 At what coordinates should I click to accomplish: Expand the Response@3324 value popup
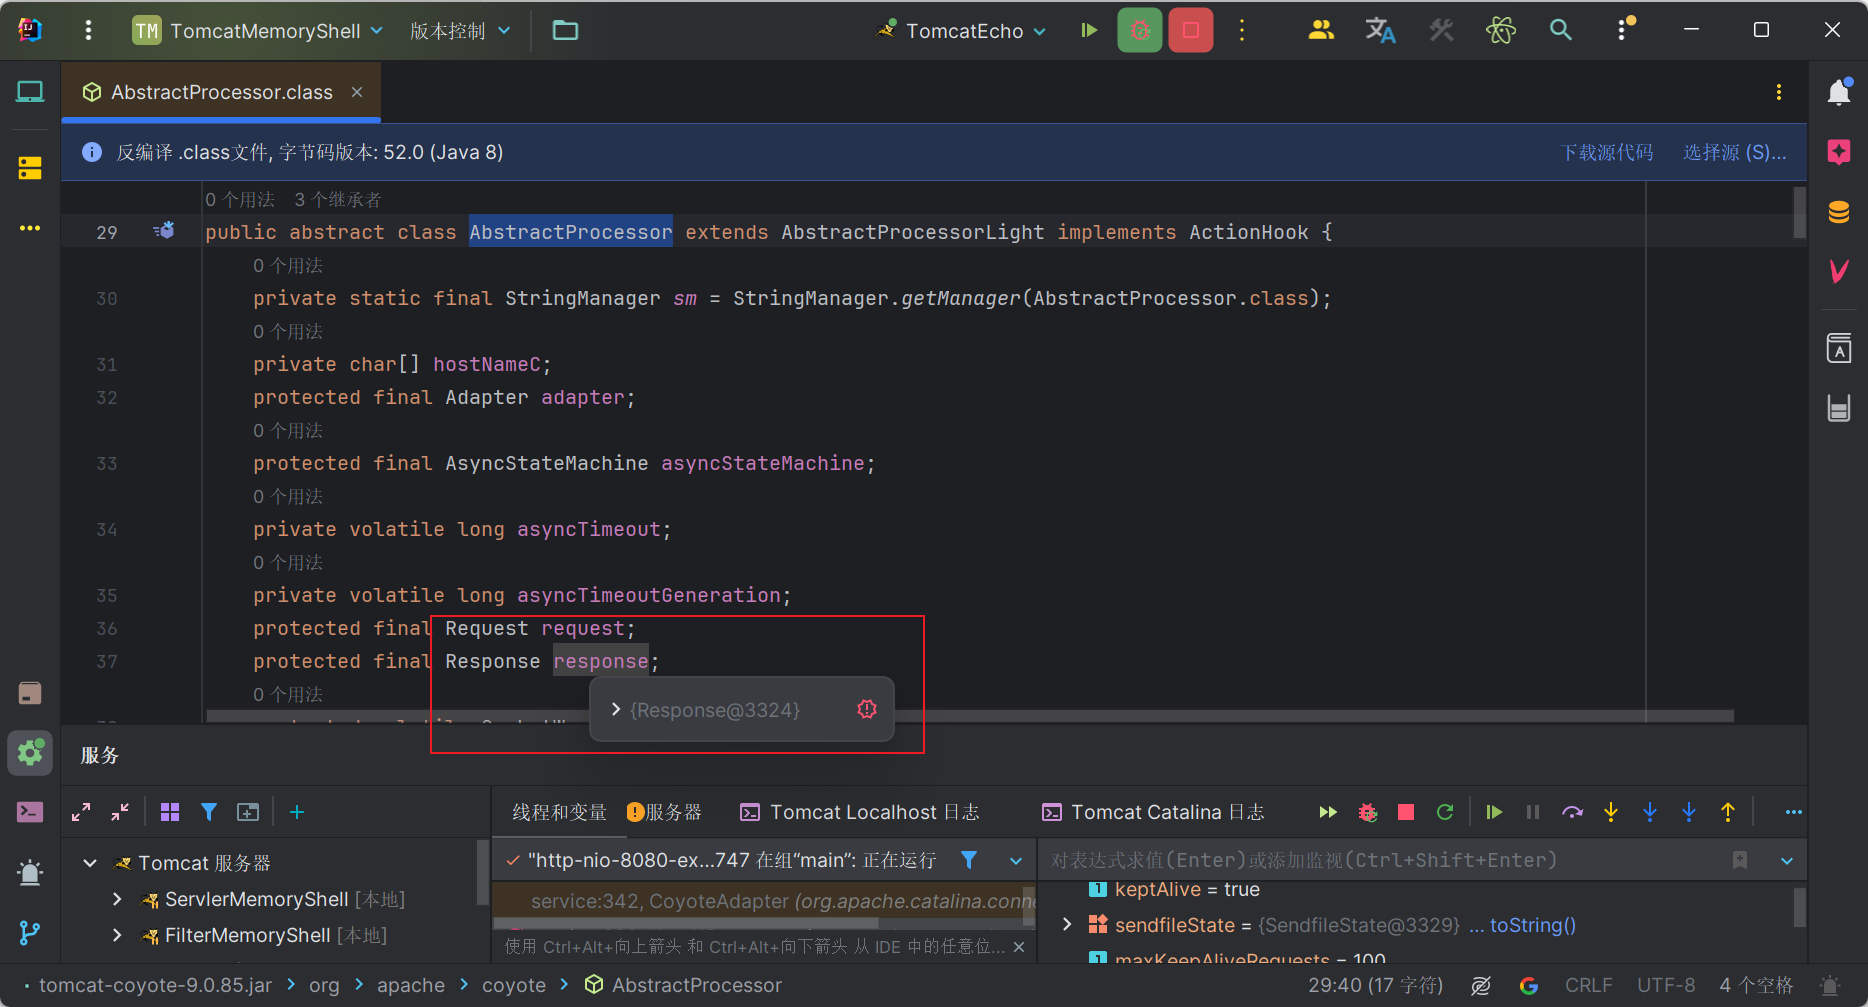tap(616, 709)
